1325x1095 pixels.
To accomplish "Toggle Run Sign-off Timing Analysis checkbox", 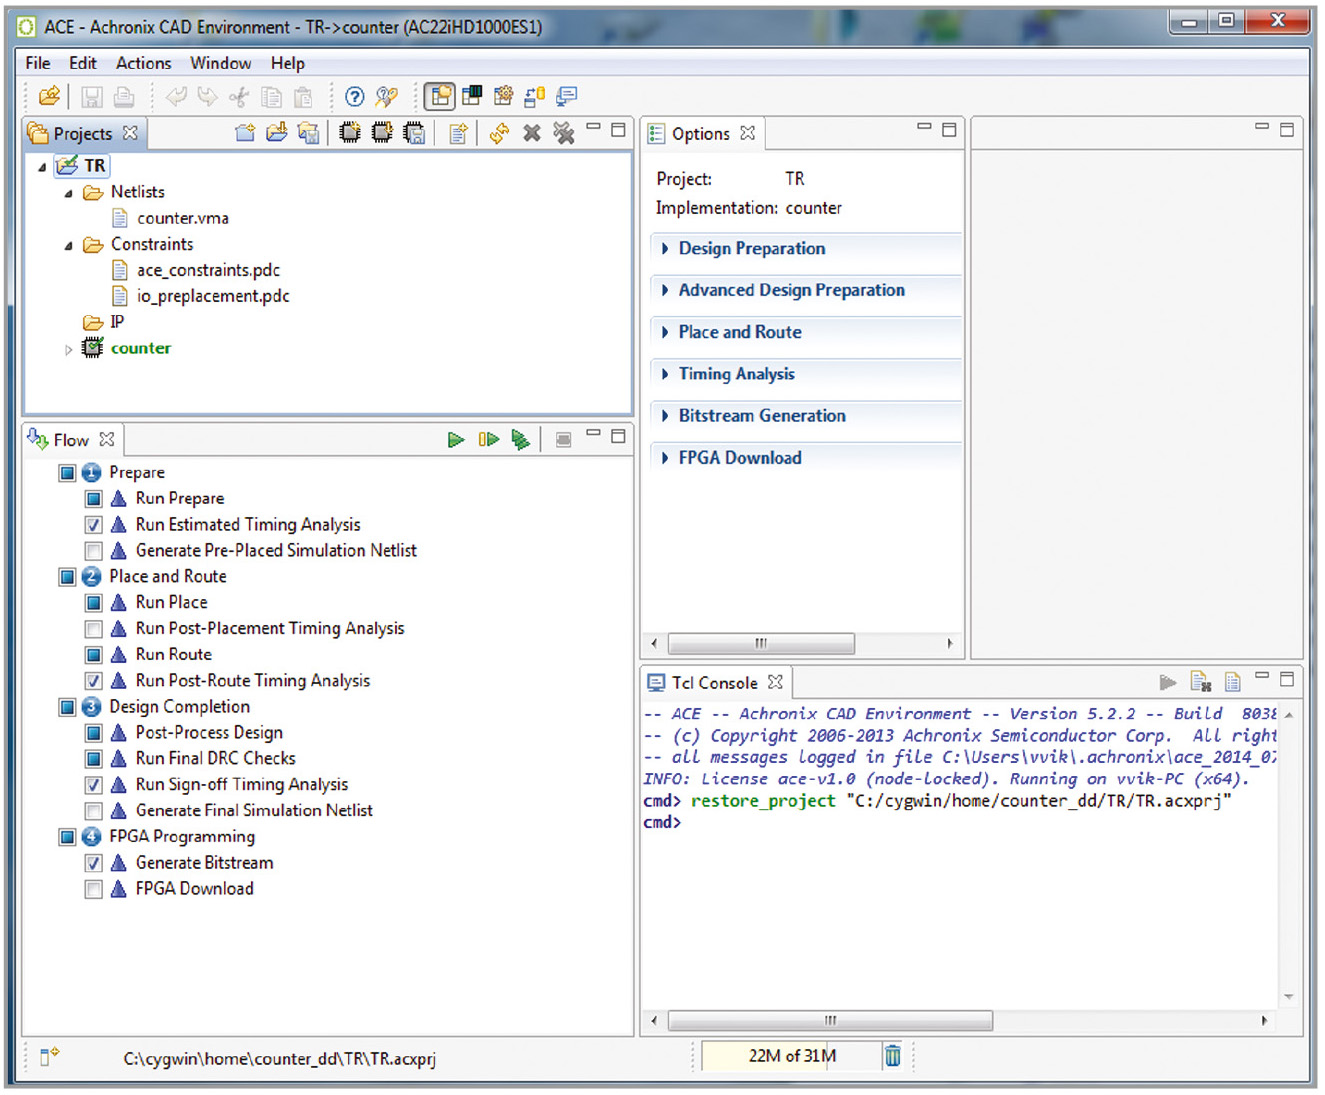I will click(x=93, y=785).
